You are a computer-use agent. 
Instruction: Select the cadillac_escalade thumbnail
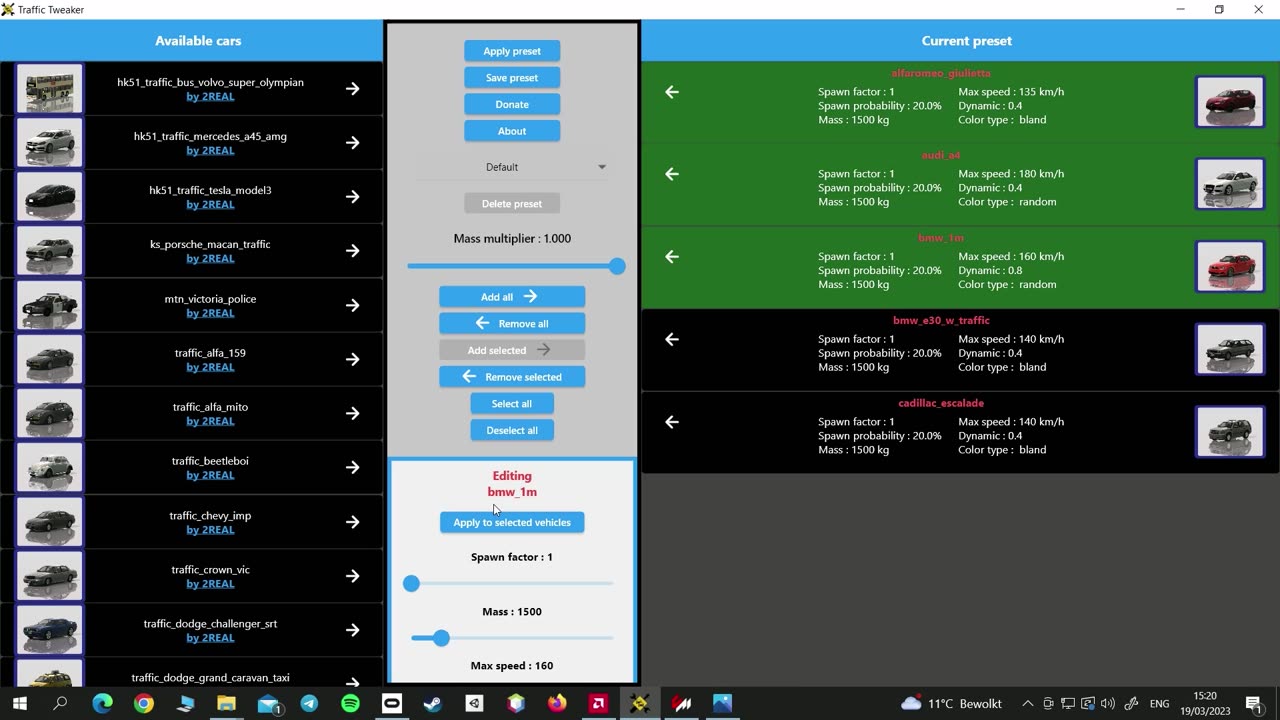click(x=1230, y=431)
